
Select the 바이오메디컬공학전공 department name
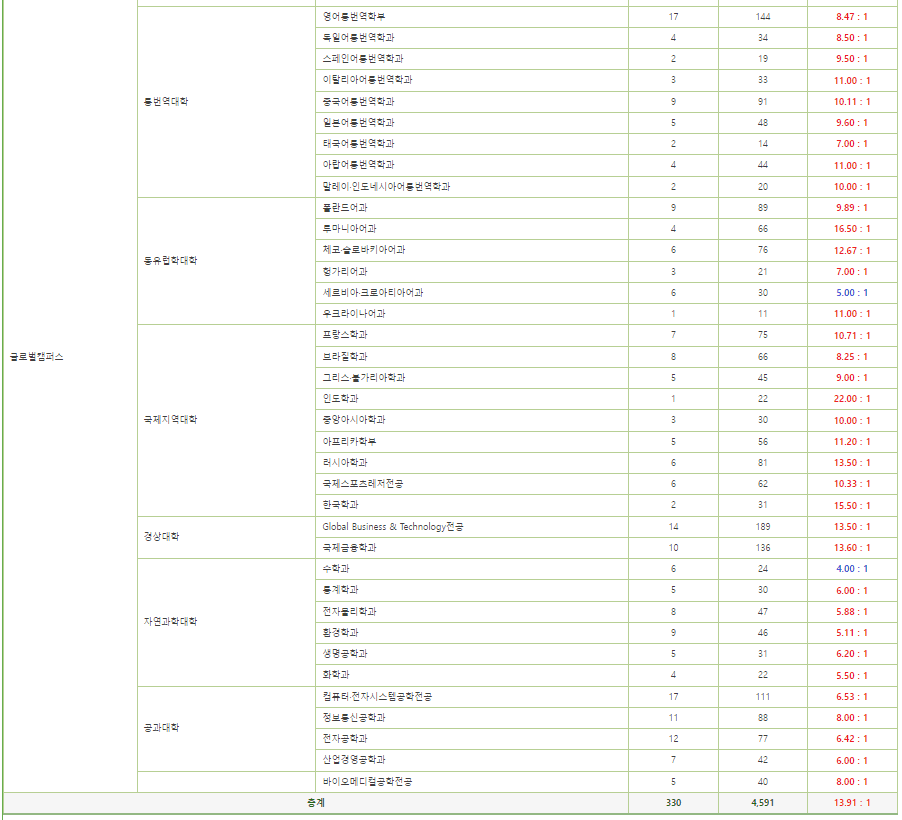tap(367, 782)
